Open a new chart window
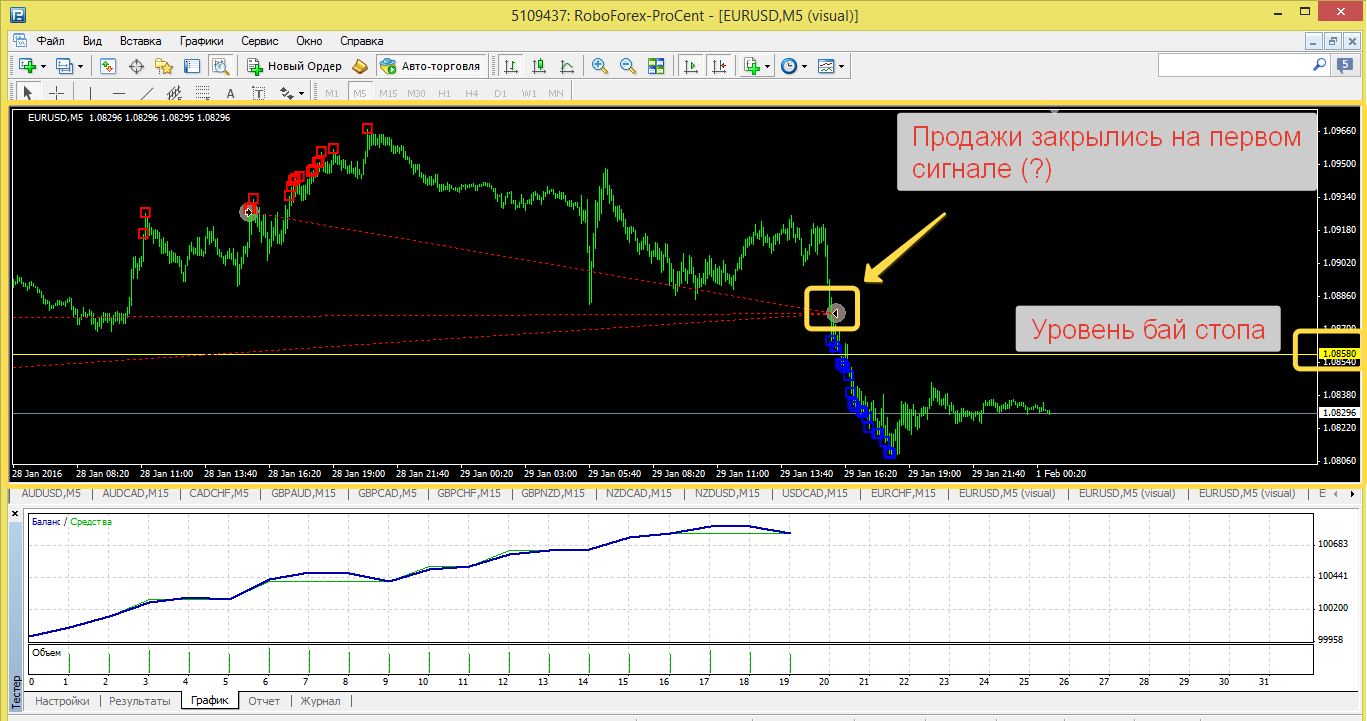Viewport: 1367px width, 721px height. tap(27, 66)
